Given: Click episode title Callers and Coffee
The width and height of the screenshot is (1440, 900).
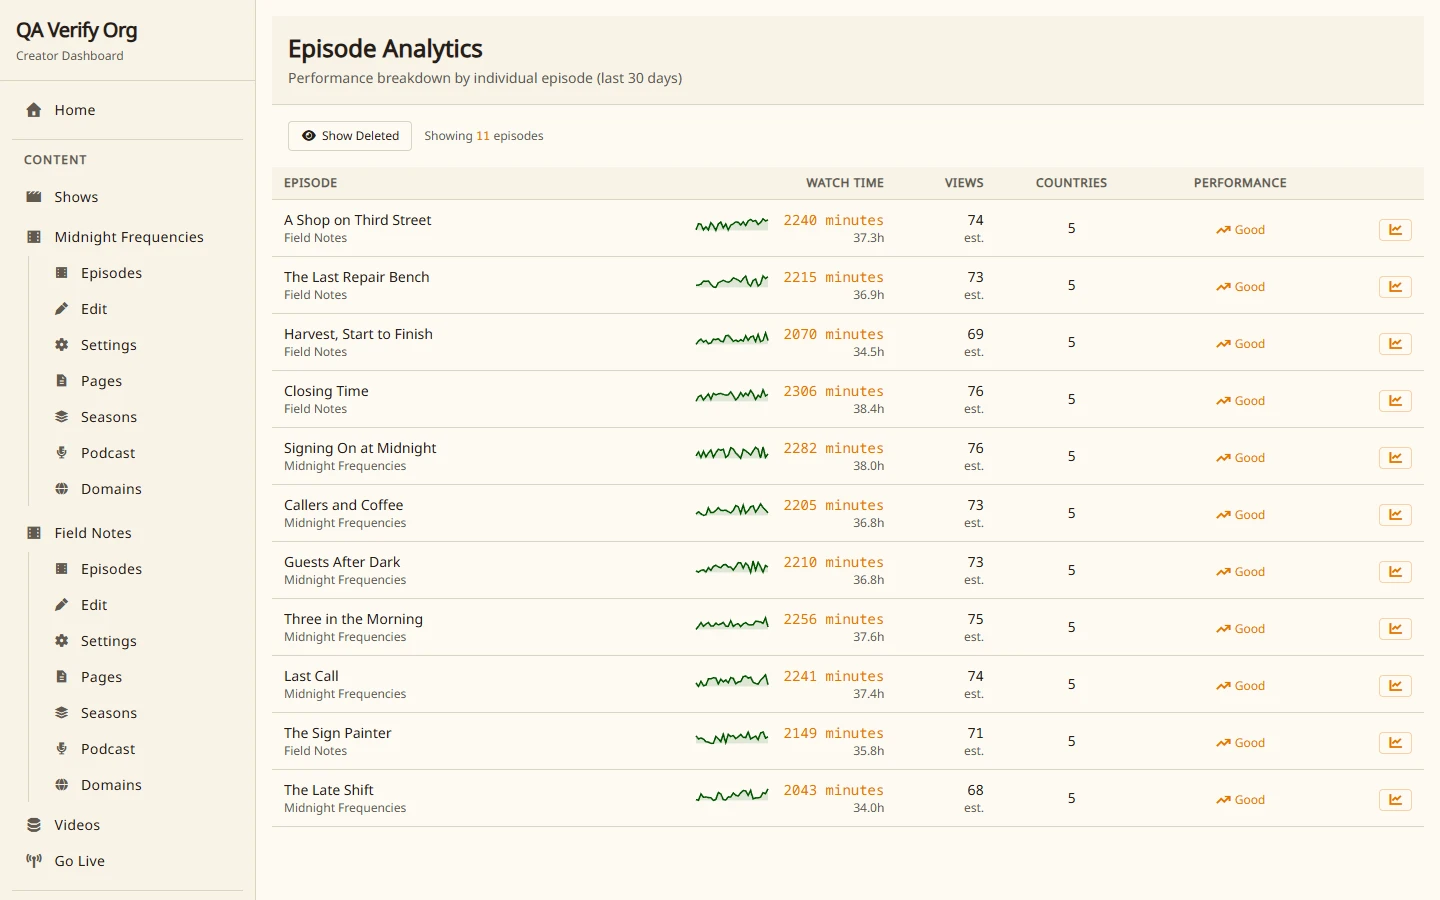Looking at the screenshot, I should click(x=344, y=505).
